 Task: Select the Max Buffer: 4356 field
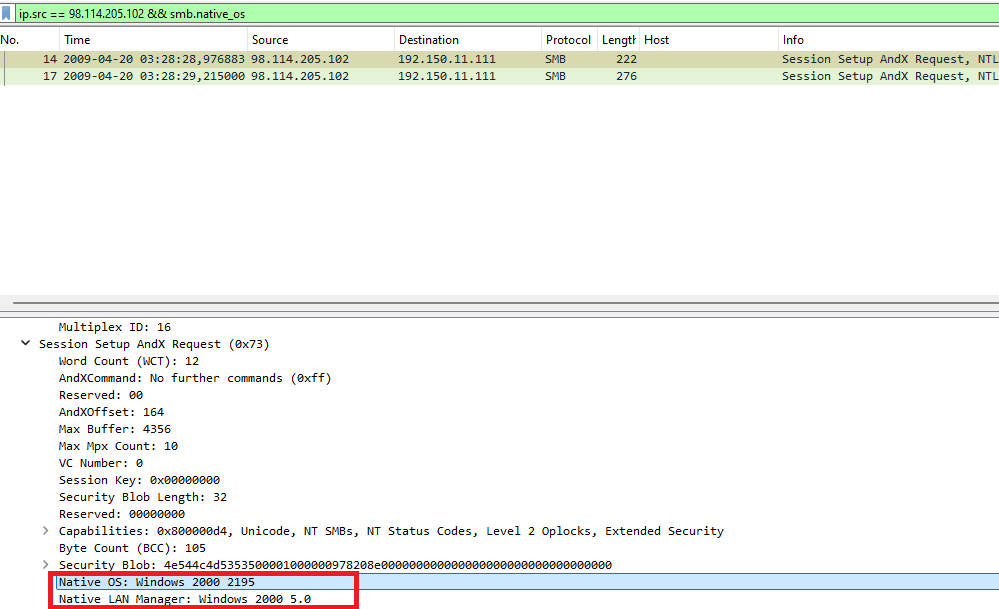(x=115, y=429)
